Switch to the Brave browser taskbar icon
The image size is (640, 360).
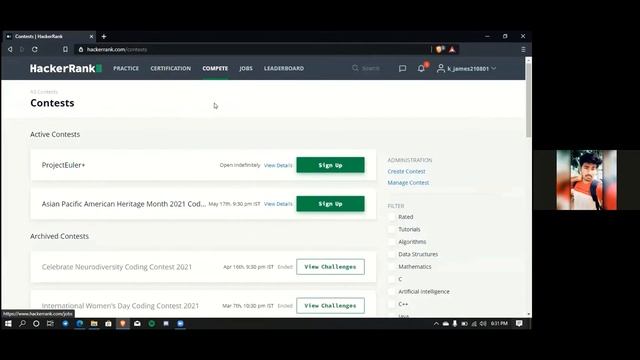[x=122, y=324]
